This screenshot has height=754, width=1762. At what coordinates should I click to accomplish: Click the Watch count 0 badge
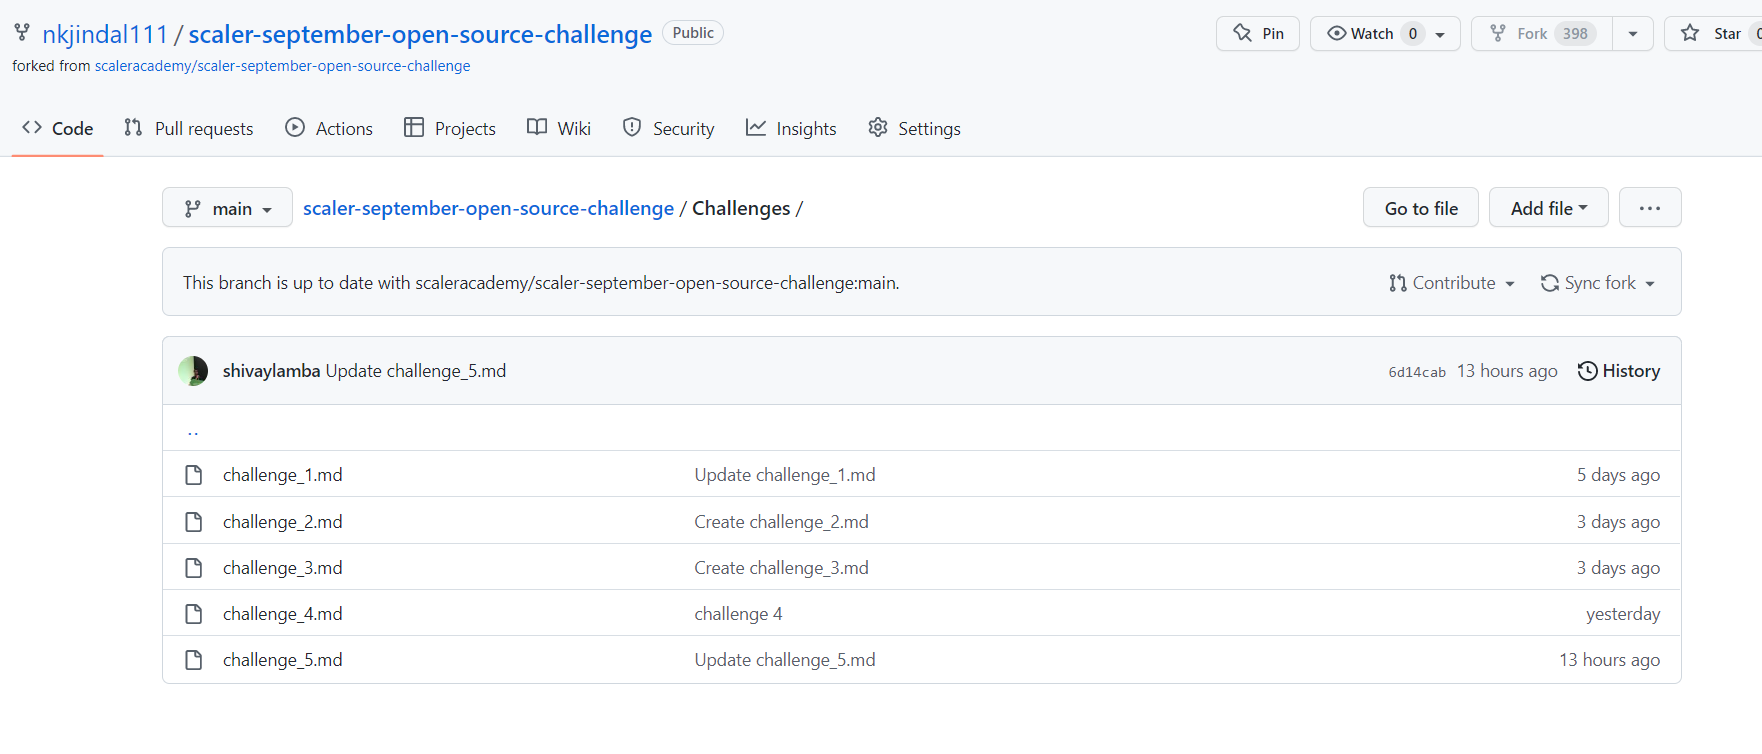pos(1413,34)
